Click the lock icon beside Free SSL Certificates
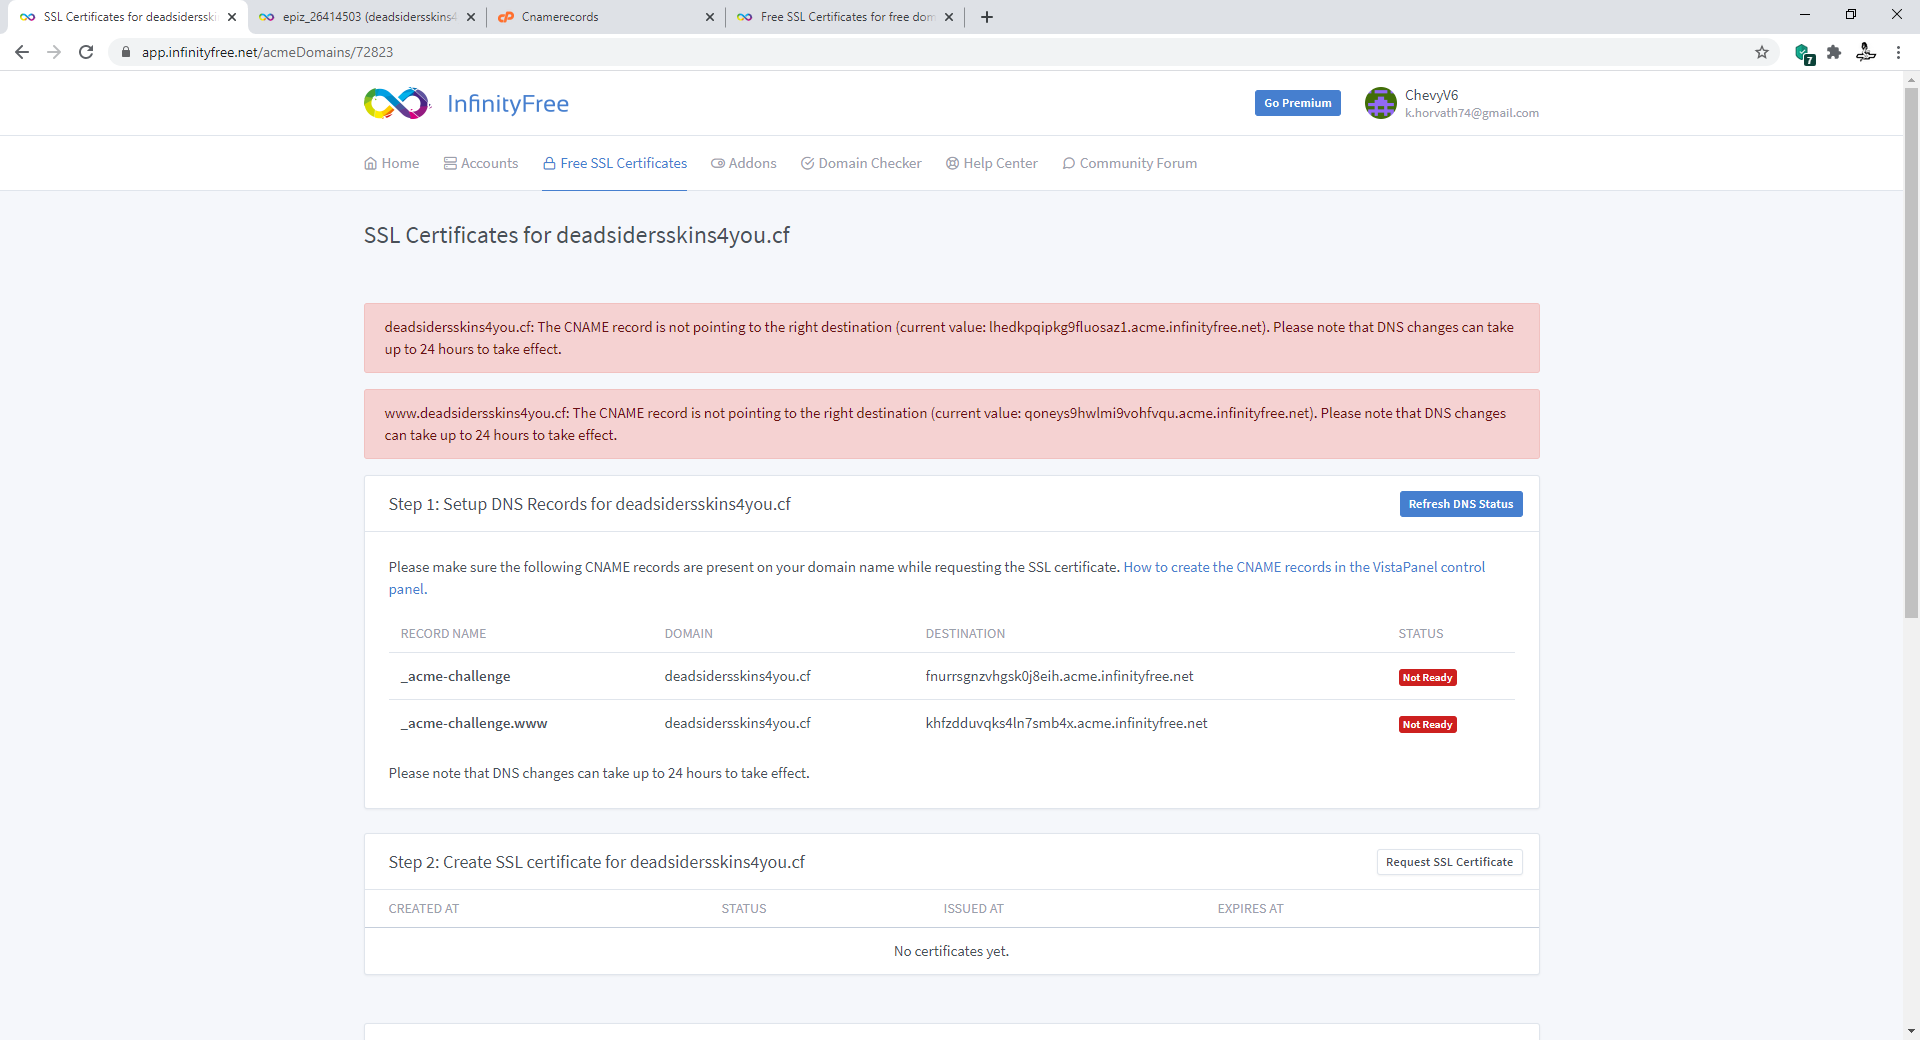 549,163
